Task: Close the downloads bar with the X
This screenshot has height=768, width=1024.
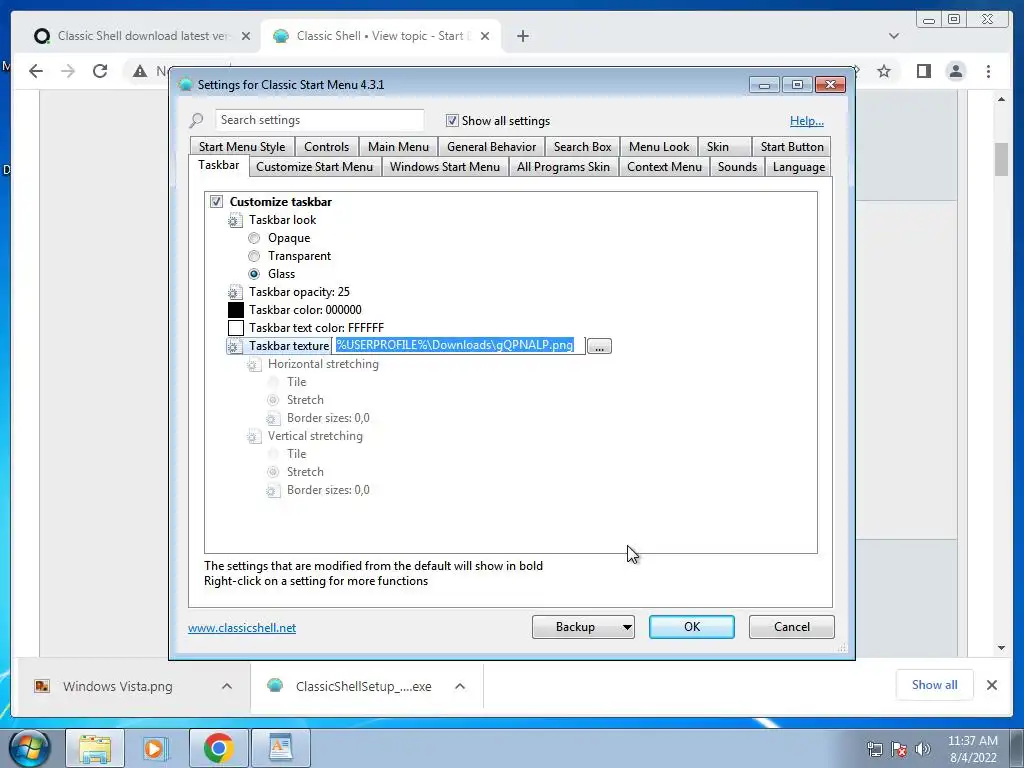Action: [991, 685]
